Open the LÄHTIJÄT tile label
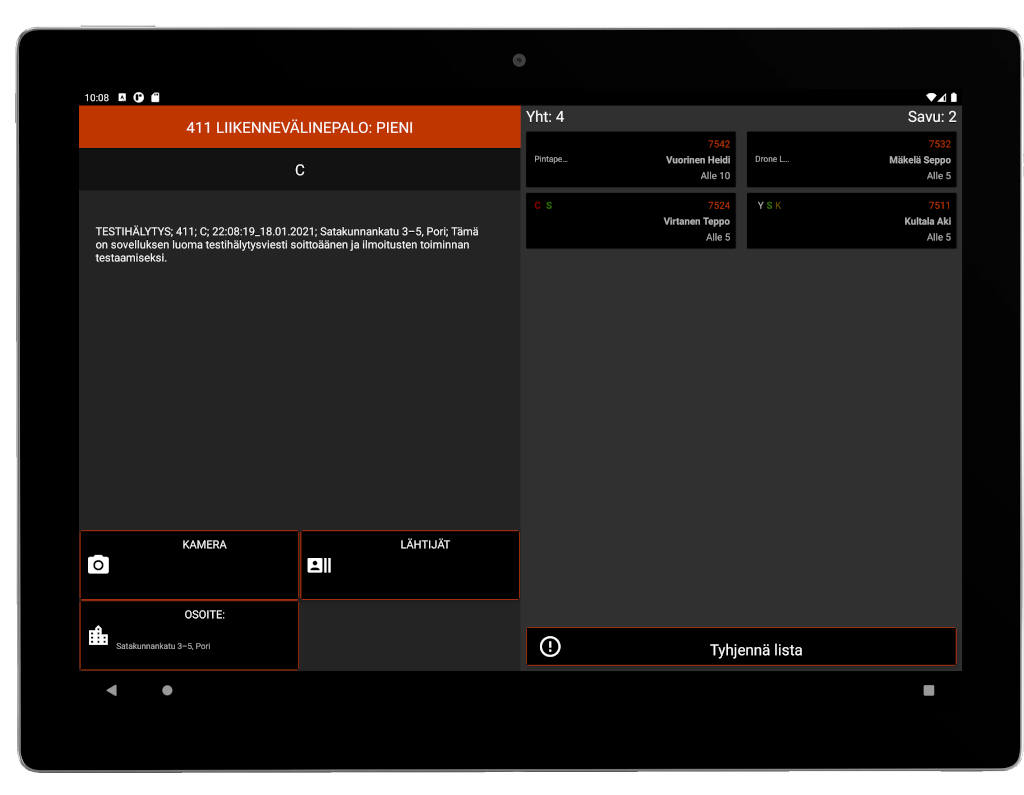 click(x=425, y=545)
